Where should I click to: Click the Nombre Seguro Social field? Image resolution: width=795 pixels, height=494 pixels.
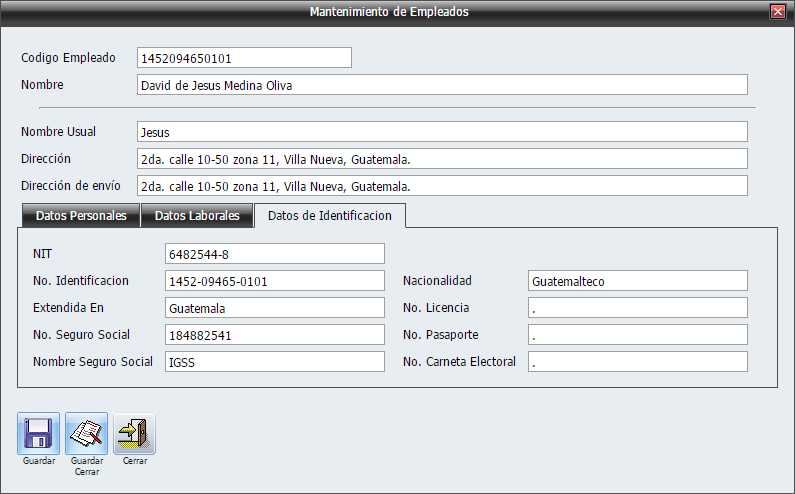tap(274, 362)
